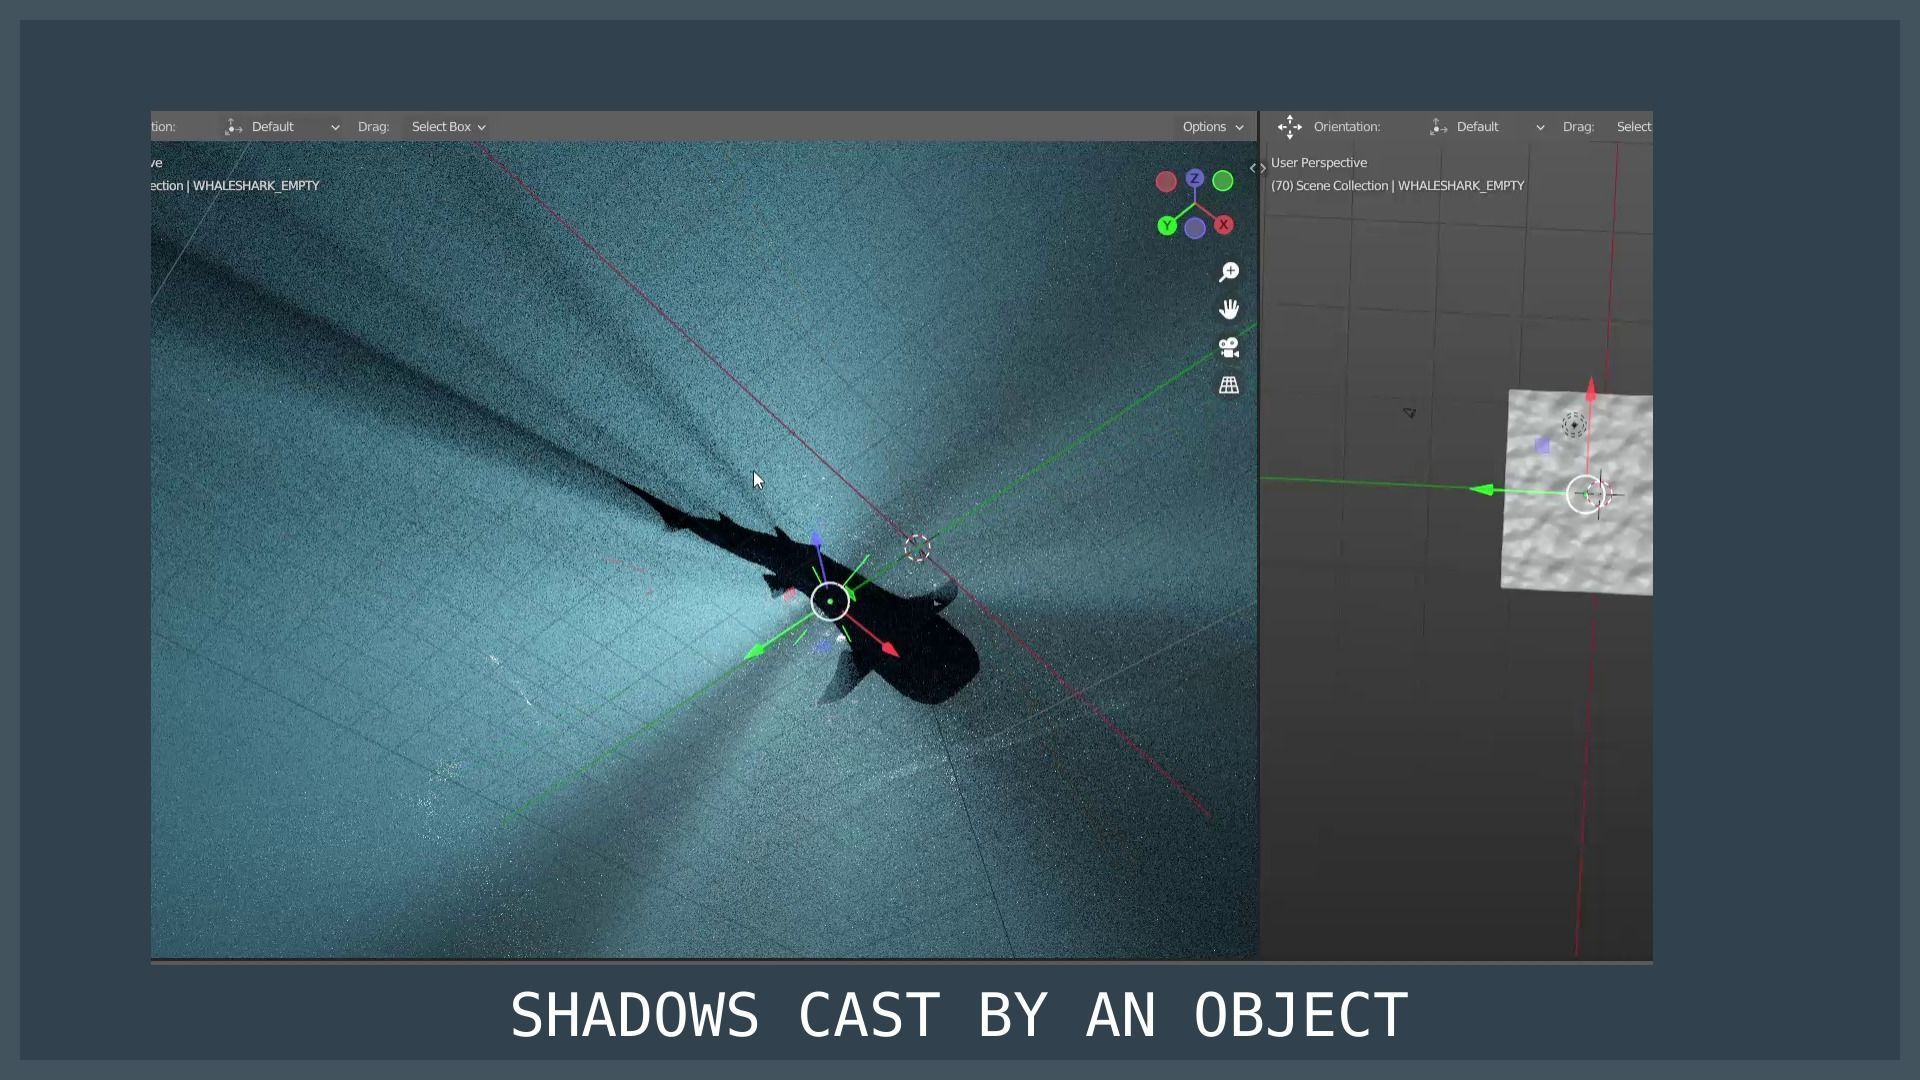Click the negative X red gizmo circle

pyautogui.click(x=1166, y=182)
